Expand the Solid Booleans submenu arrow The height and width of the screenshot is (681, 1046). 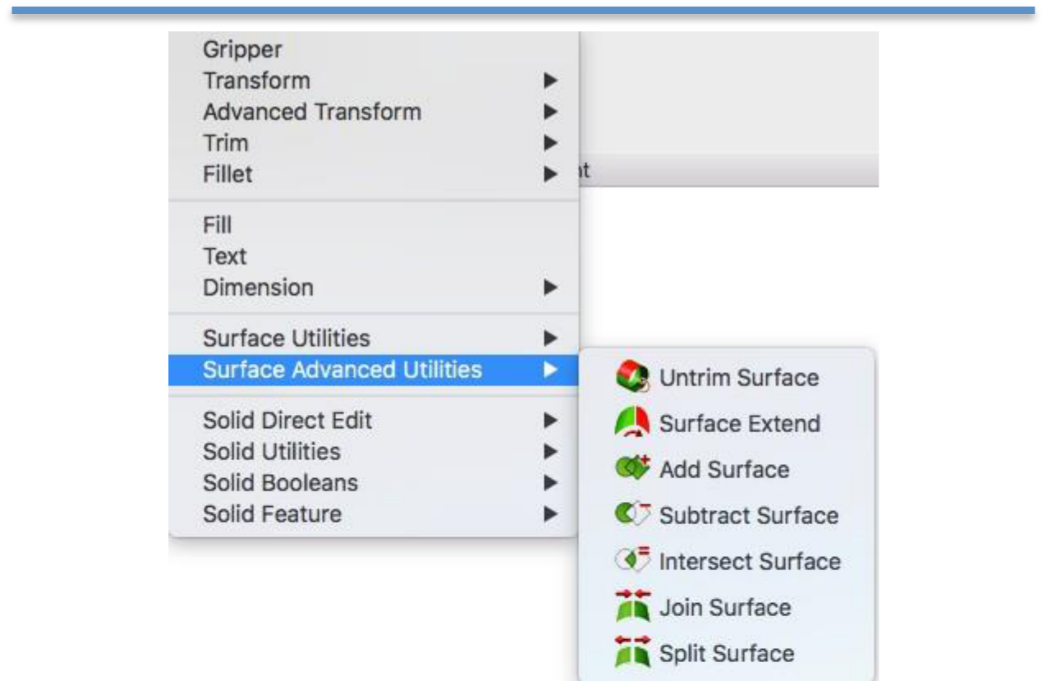(x=549, y=483)
